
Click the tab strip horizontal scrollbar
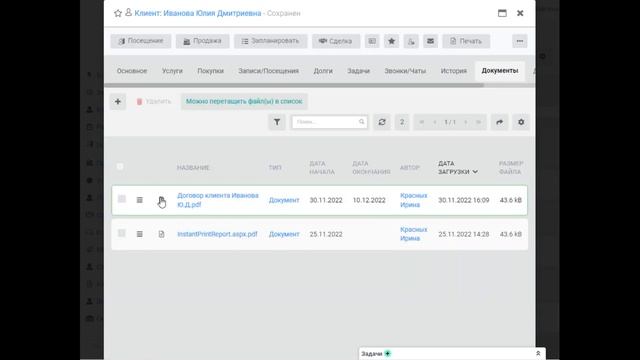[x=294, y=85]
